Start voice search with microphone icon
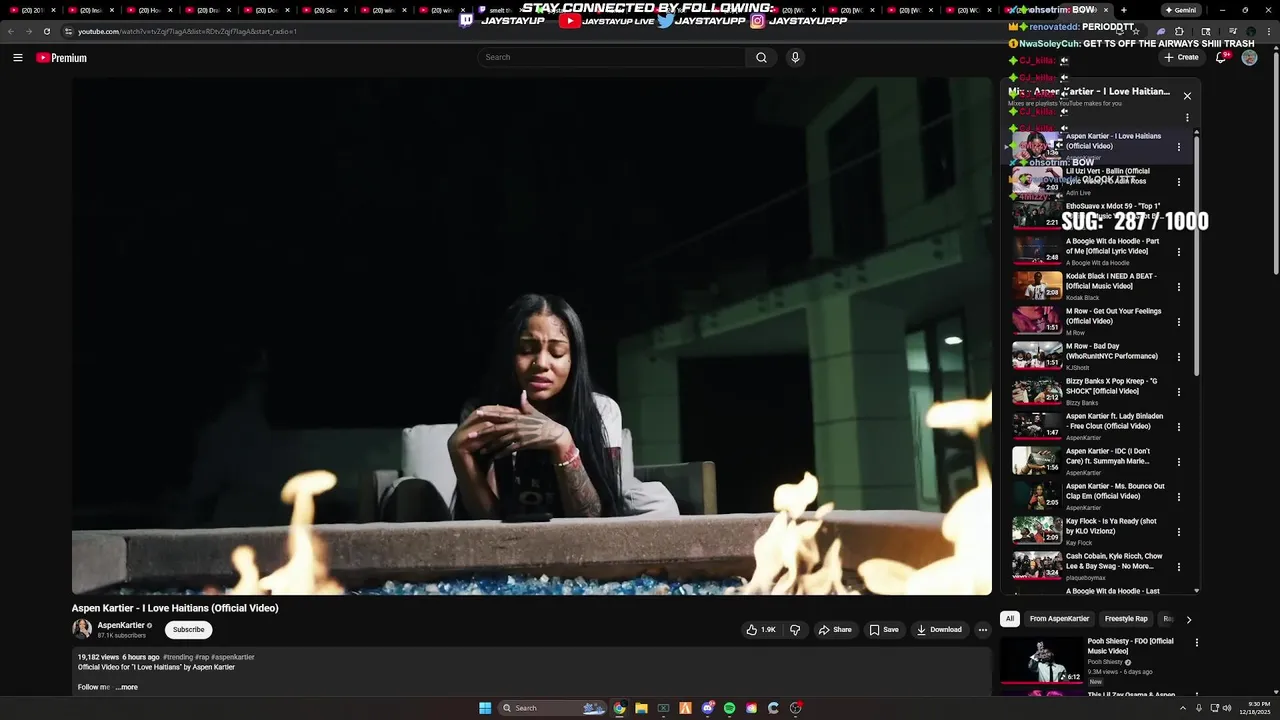Screen dimensions: 1280x720 pyautogui.click(x=795, y=58)
